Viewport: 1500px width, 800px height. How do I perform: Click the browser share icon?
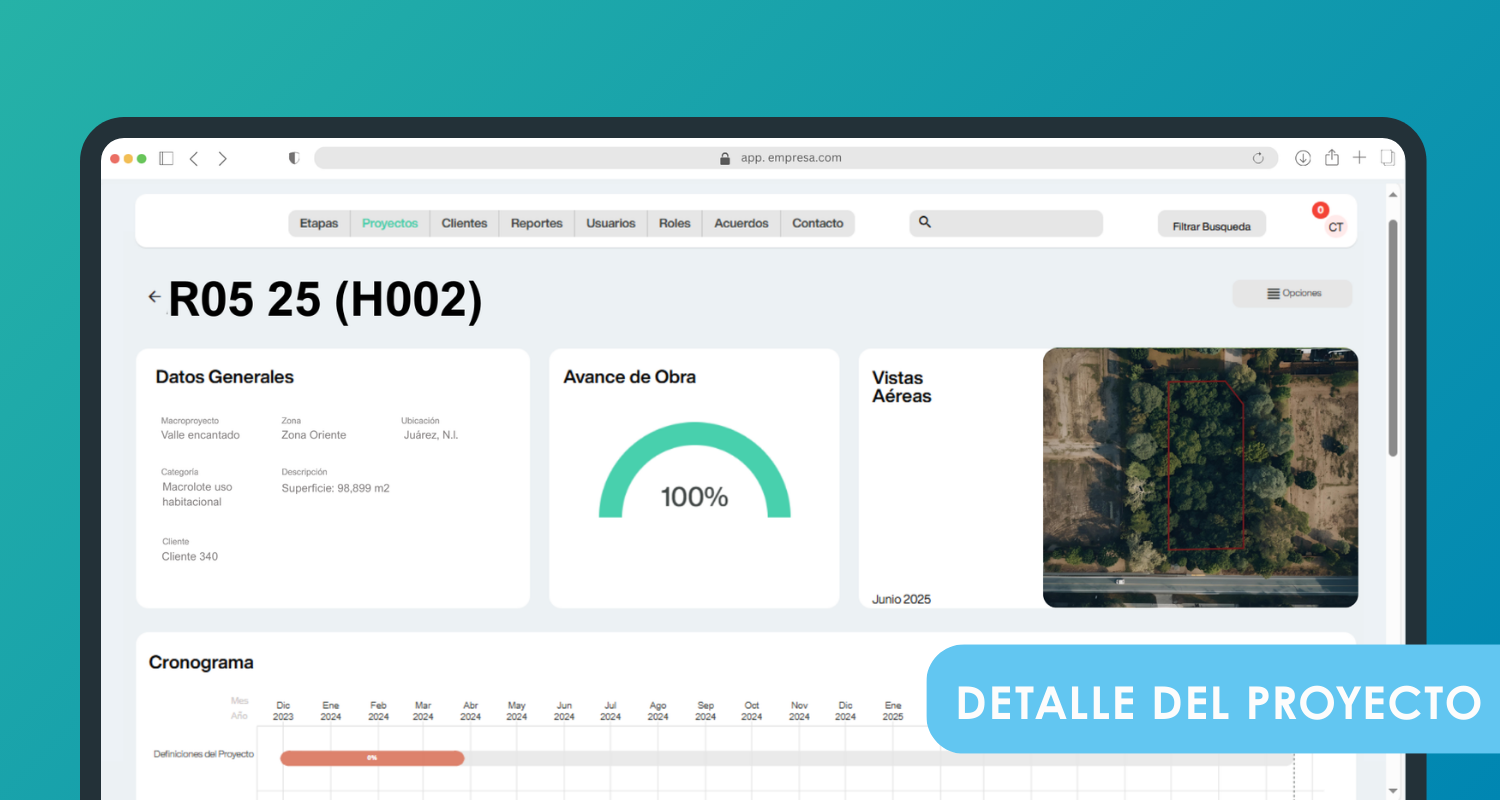1331,158
